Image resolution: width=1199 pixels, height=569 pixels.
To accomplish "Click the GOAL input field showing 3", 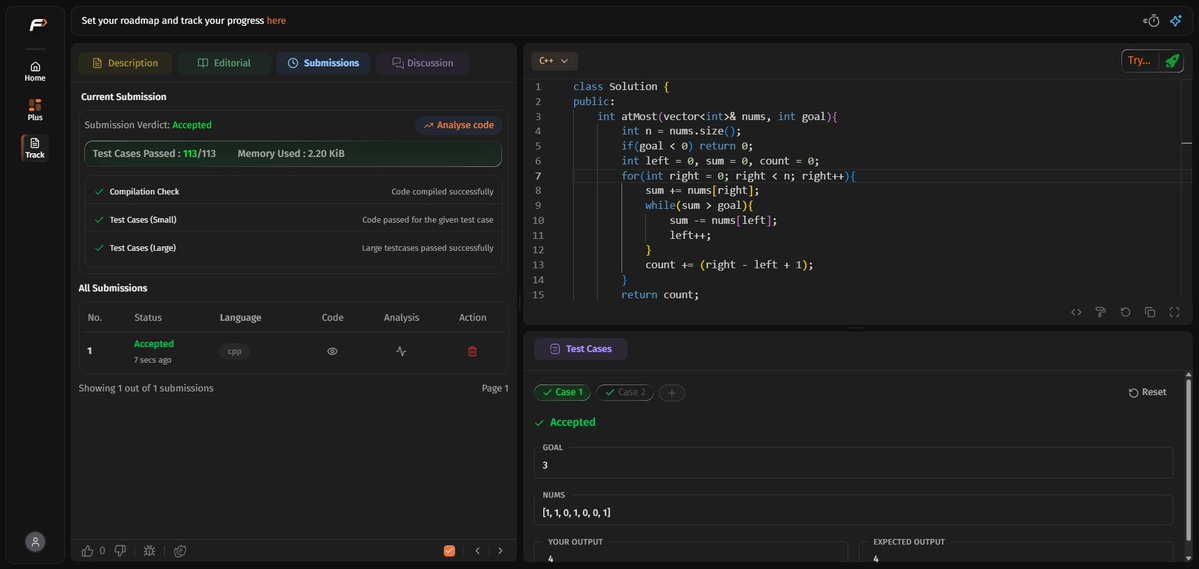I will pyautogui.click(x=853, y=464).
